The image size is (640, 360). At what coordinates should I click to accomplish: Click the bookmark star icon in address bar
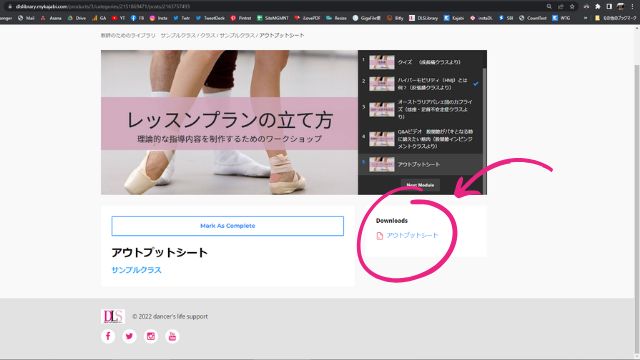point(572,7)
